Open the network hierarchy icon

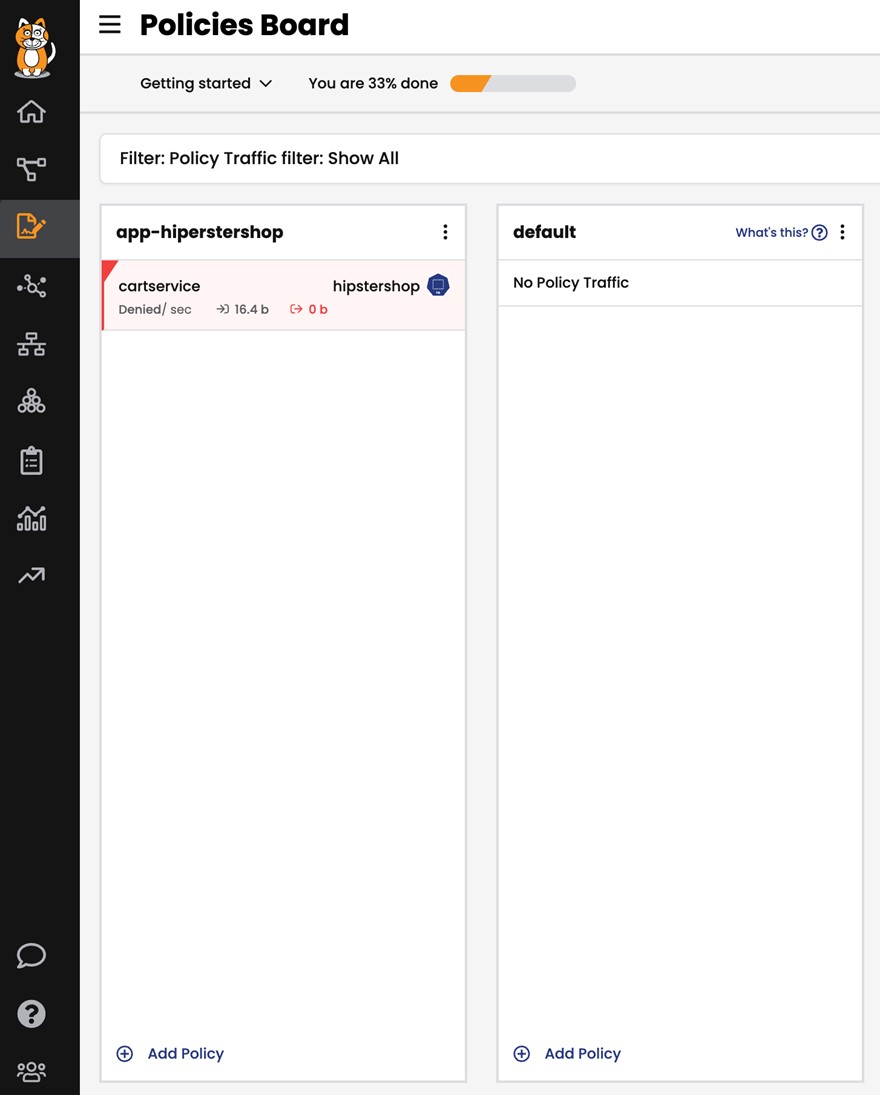point(31,344)
